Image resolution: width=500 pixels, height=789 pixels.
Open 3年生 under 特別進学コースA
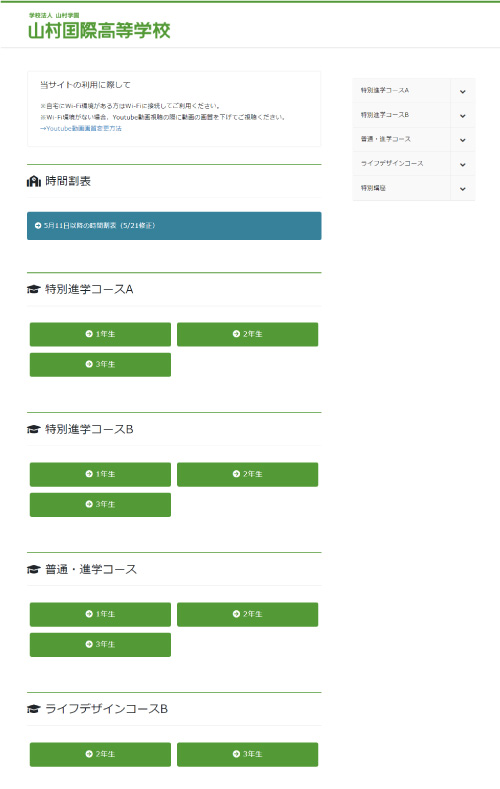point(100,364)
